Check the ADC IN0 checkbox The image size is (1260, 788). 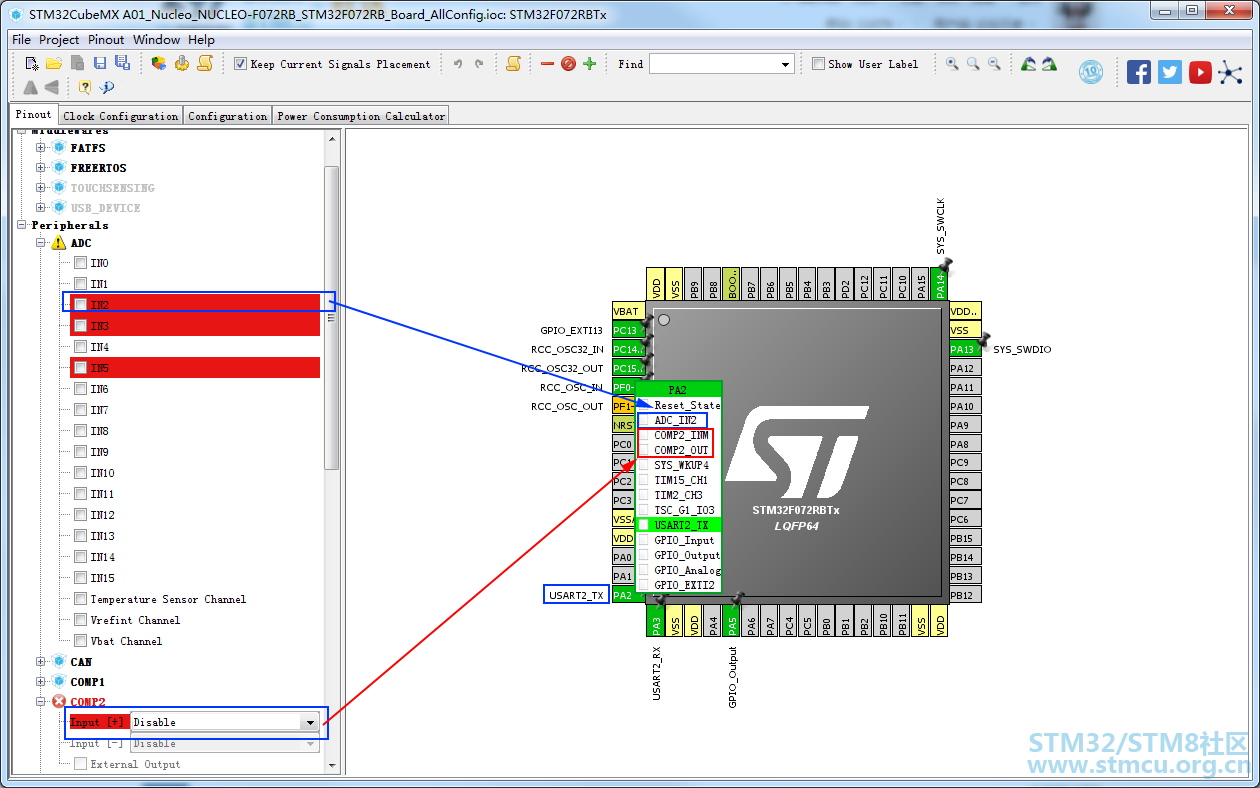[80, 263]
